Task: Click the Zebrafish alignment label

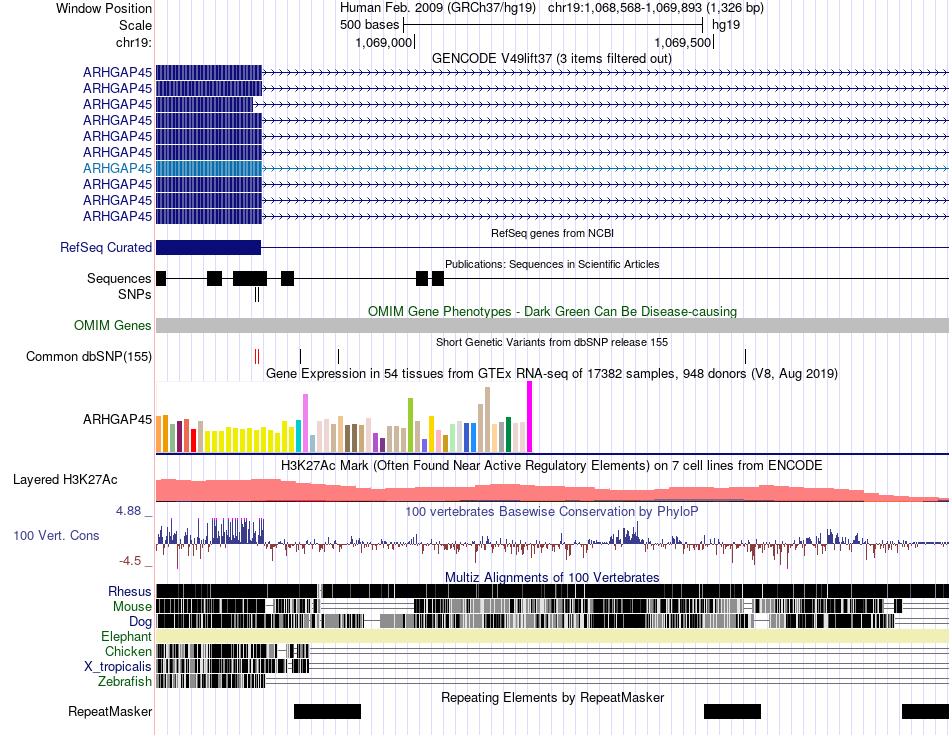Action: click(125, 682)
